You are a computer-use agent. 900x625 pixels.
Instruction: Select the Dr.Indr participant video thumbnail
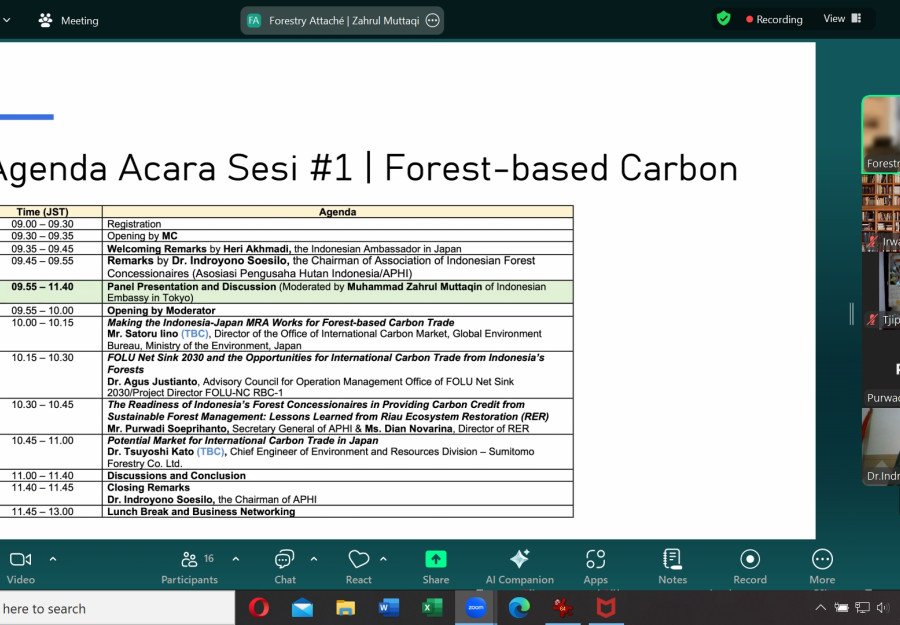881,446
